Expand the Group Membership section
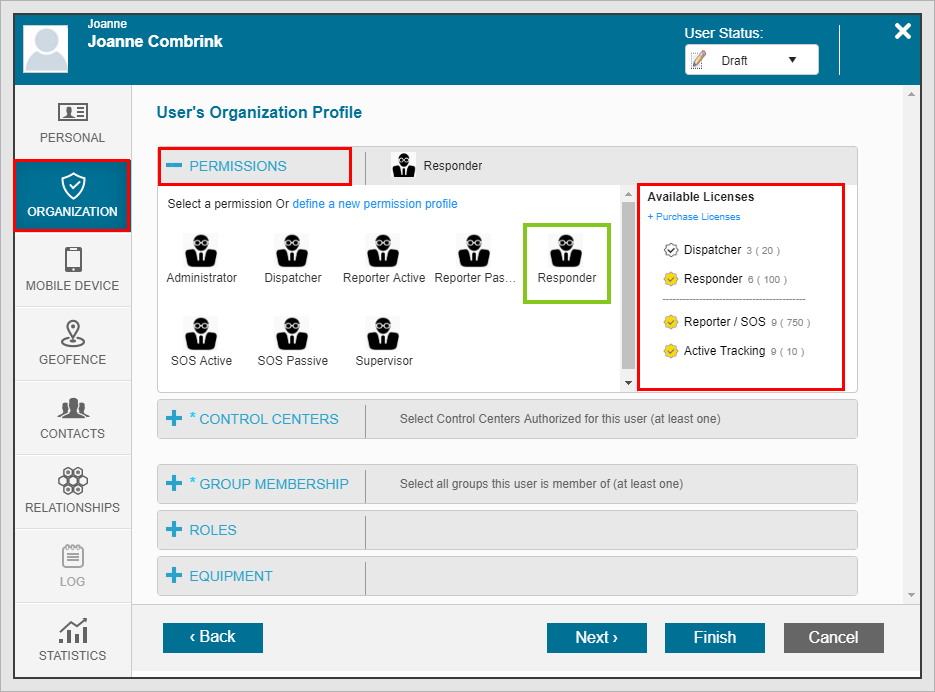This screenshot has width=935, height=692. [174, 484]
